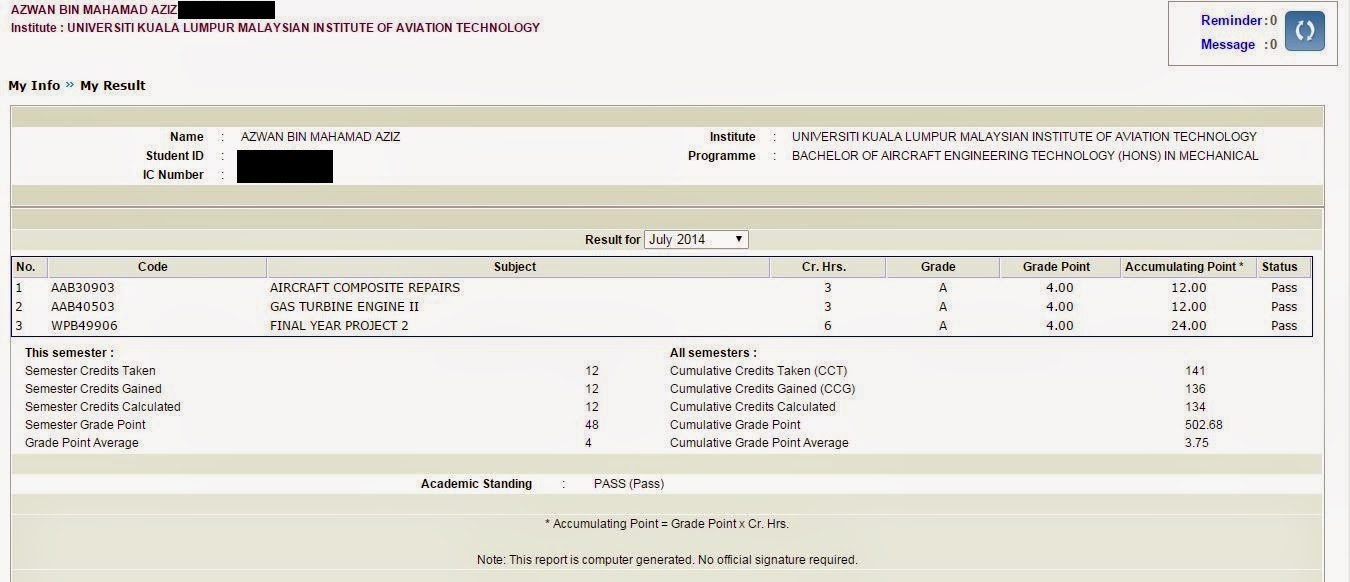Screen dimensions: 1350x582
Task: Click the breadcrumb arrow separator icon
Action: 70,85
